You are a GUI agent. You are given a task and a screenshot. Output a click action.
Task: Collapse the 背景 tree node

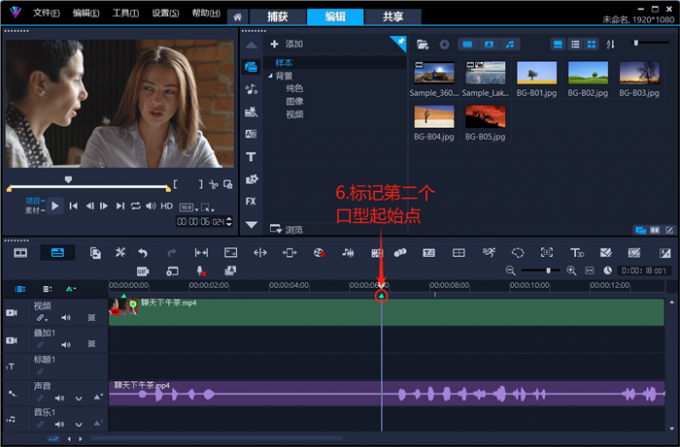coord(271,76)
